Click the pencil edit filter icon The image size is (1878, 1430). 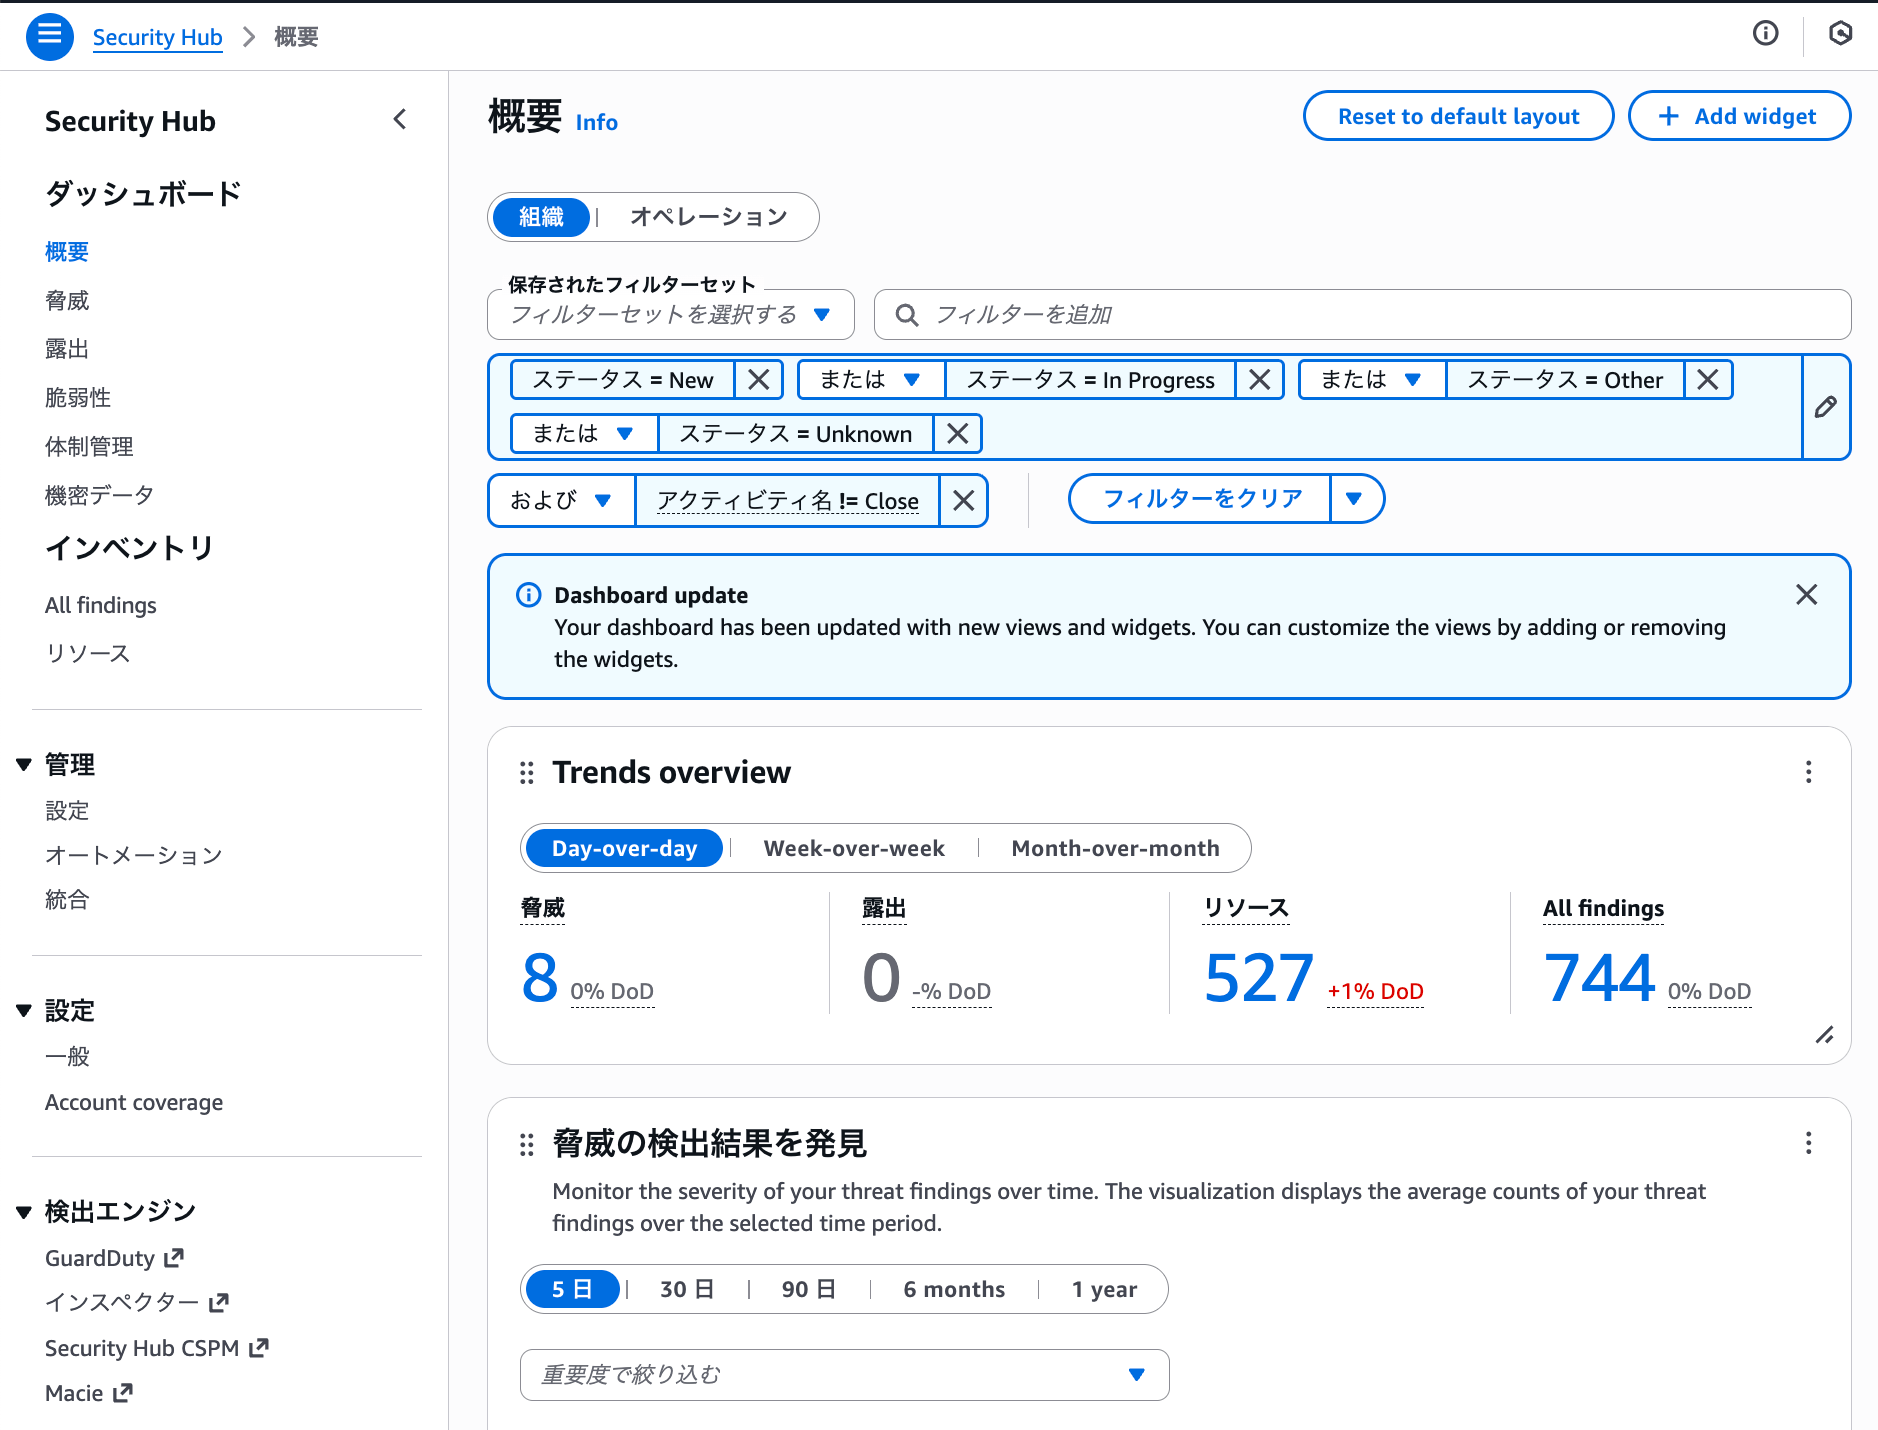pyautogui.click(x=1825, y=407)
